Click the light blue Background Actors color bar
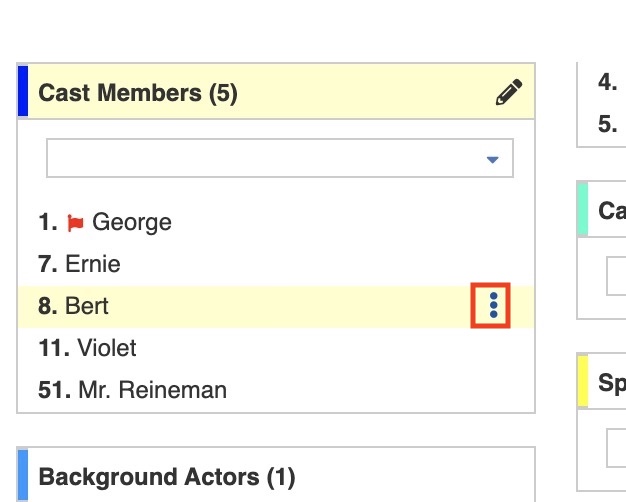This screenshot has height=502, width=626. pos(23,476)
